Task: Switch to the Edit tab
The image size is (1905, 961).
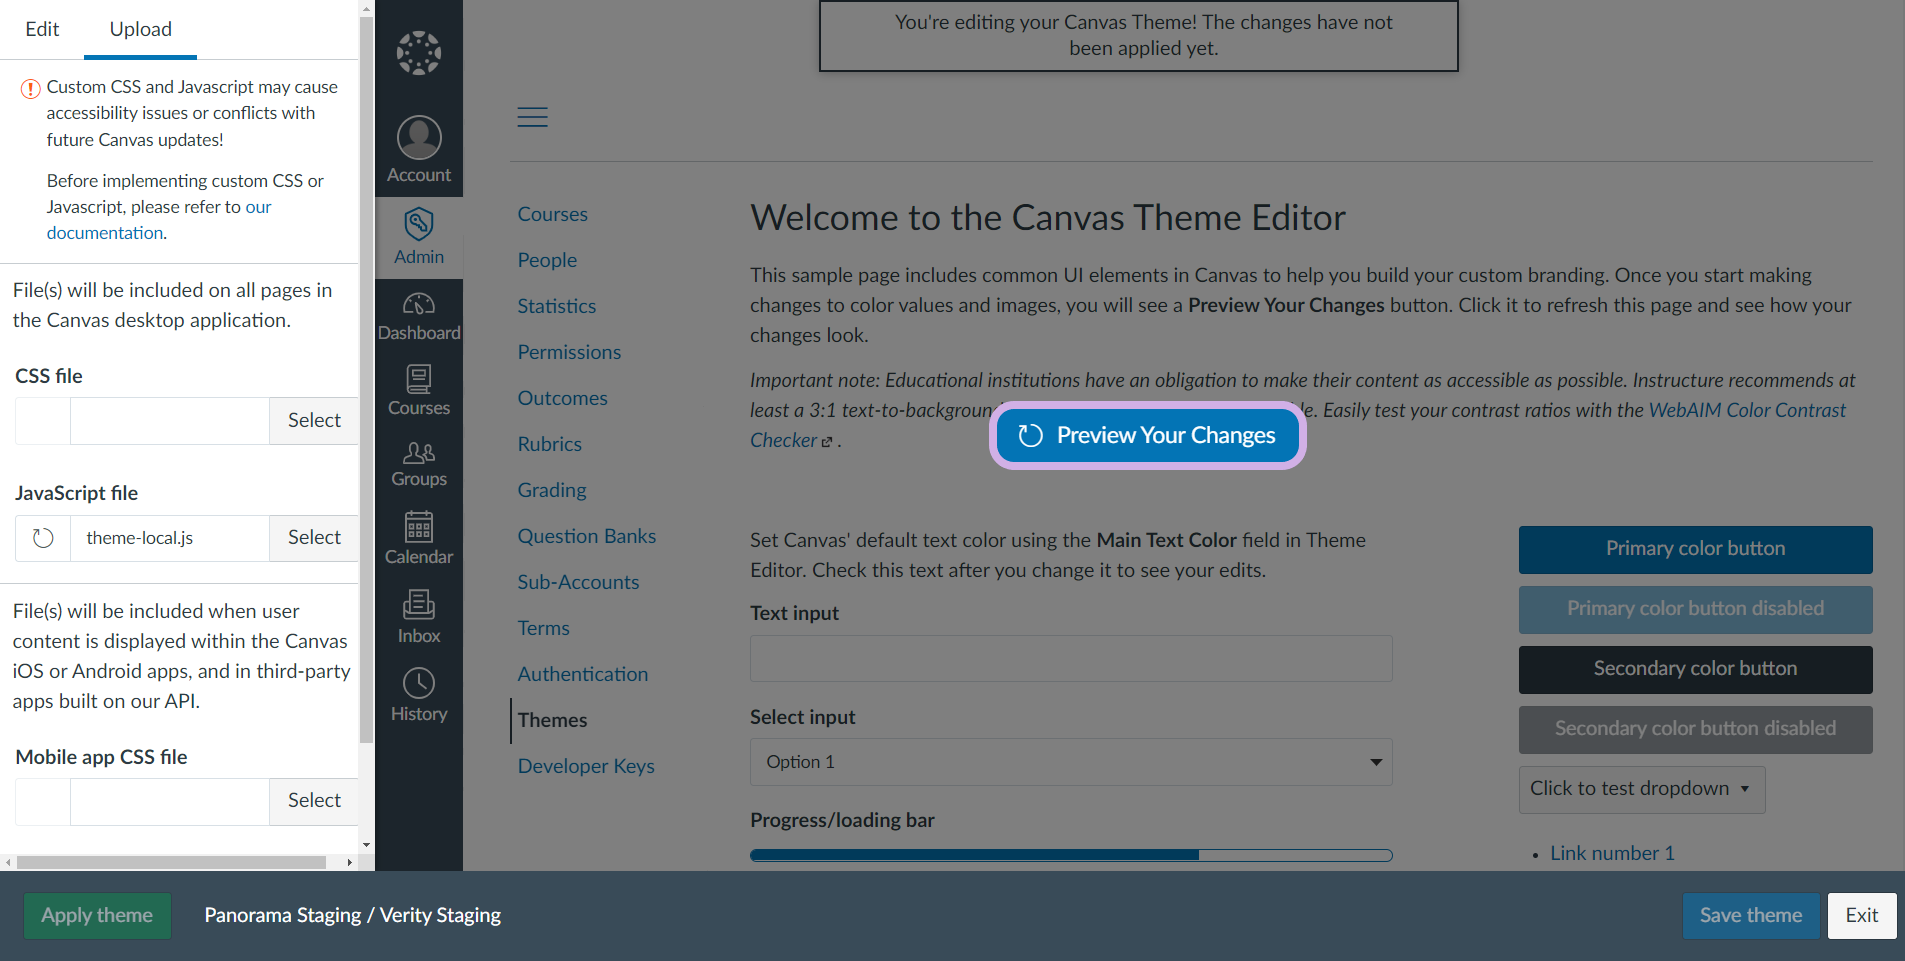Action: click(x=42, y=29)
